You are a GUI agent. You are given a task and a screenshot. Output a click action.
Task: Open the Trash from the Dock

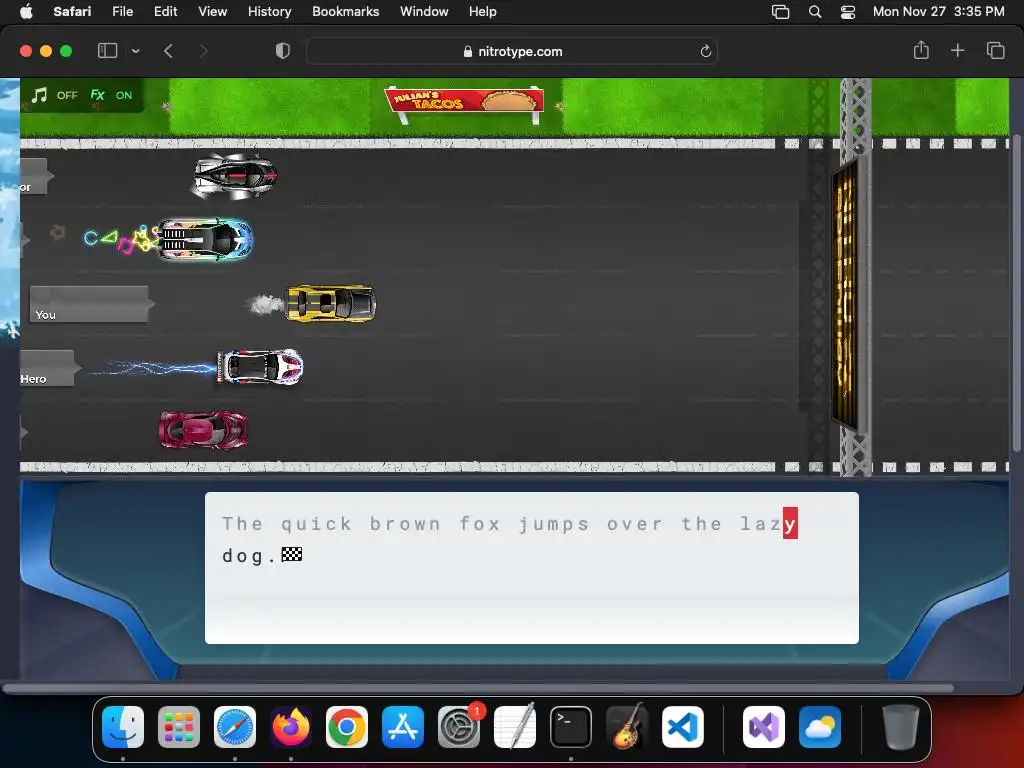[x=901, y=726]
